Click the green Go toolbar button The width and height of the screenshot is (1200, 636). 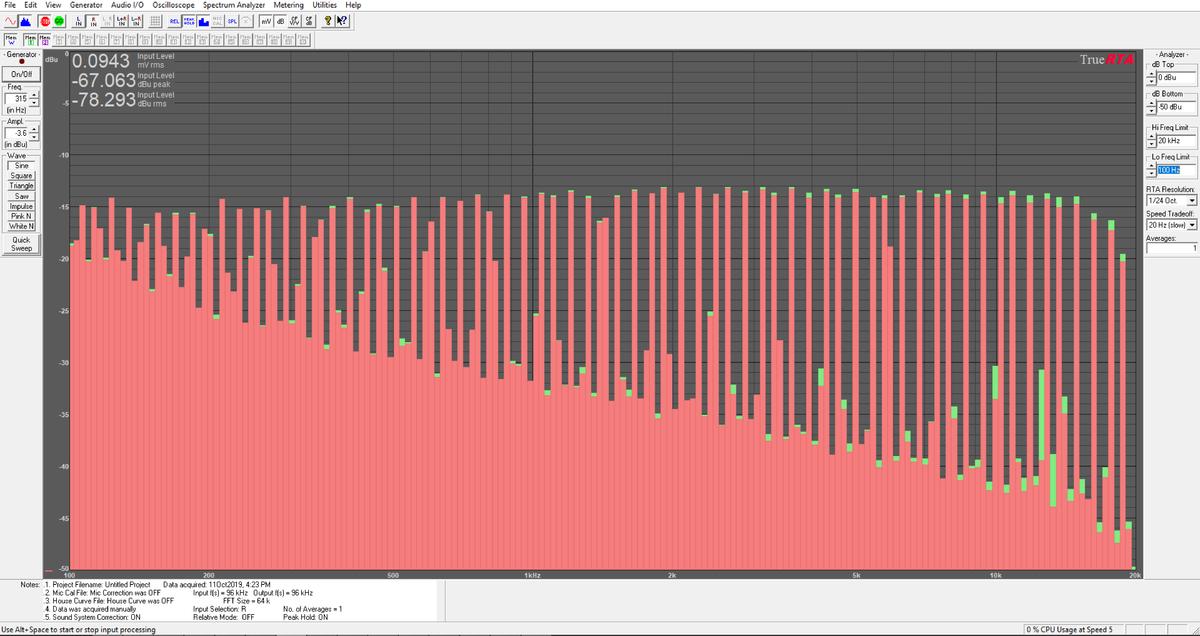tap(59, 21)
